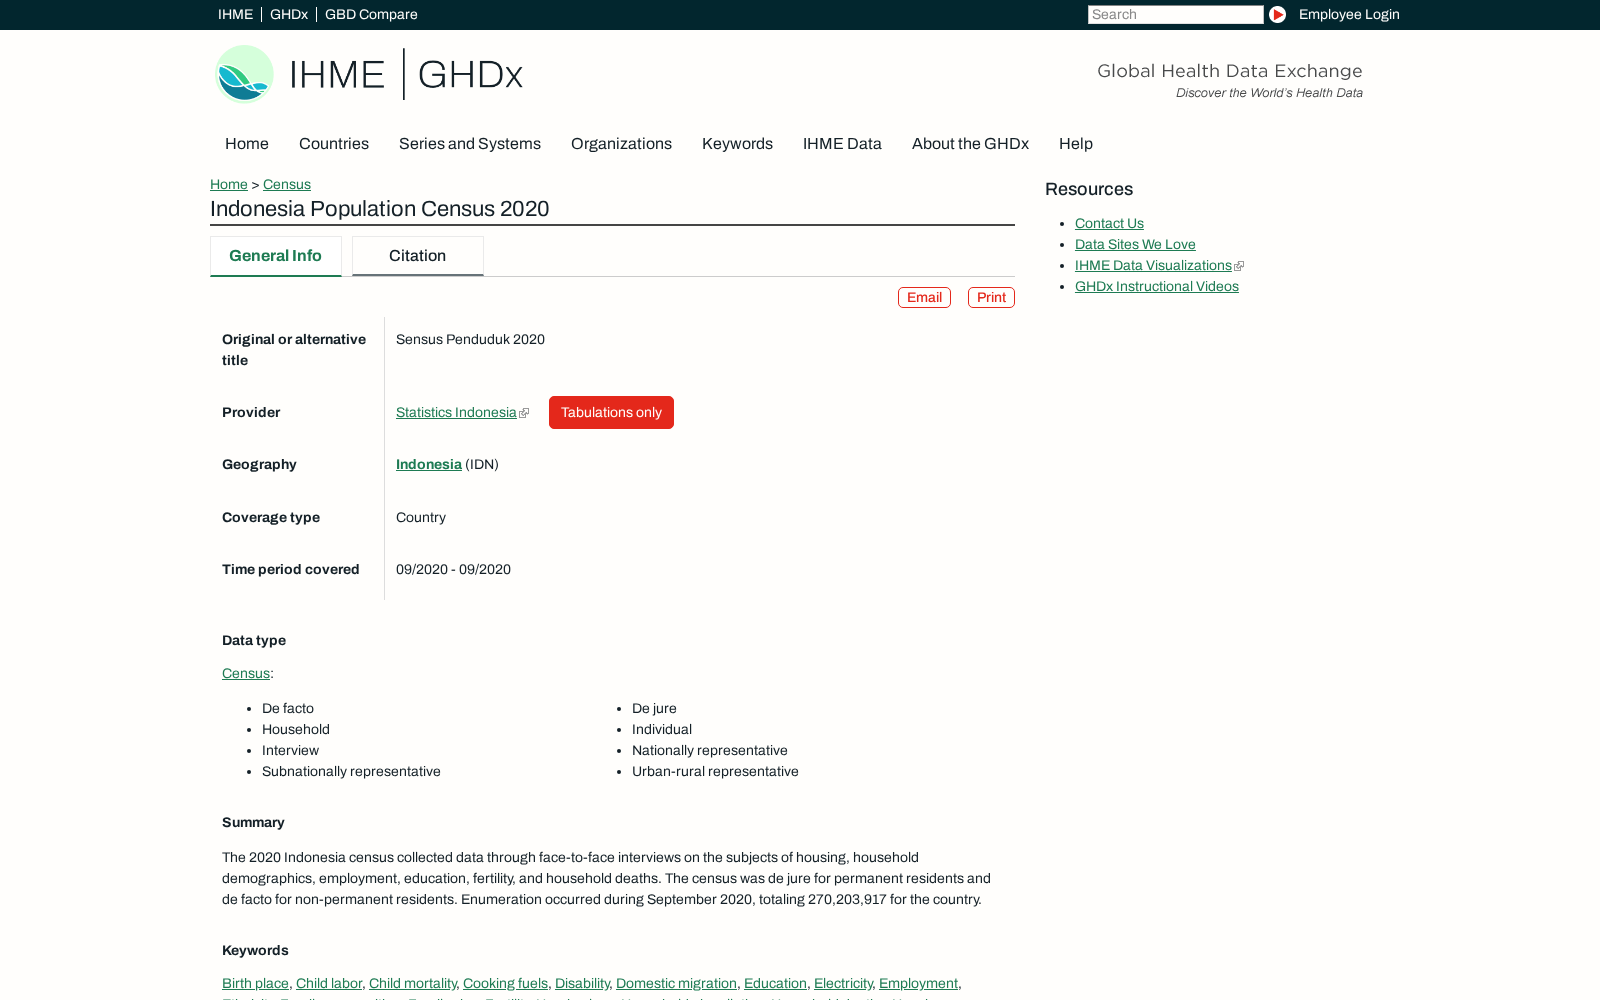This screenshot has height=1000, width=1600.
Task: Click external link icon after IHME Data Visualizations
Action: (x=1239, y=266)
